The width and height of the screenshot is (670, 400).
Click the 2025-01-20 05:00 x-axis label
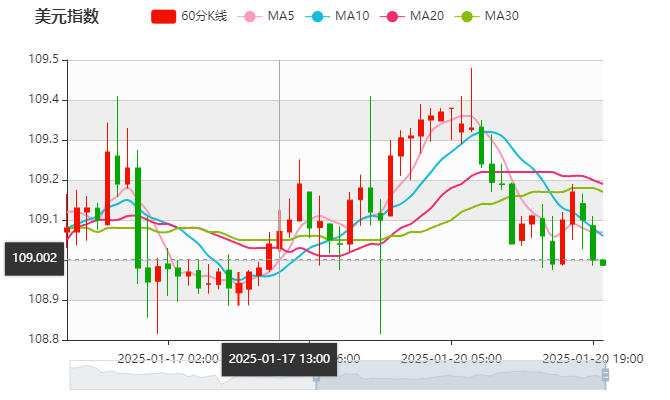tap(450, 356)
